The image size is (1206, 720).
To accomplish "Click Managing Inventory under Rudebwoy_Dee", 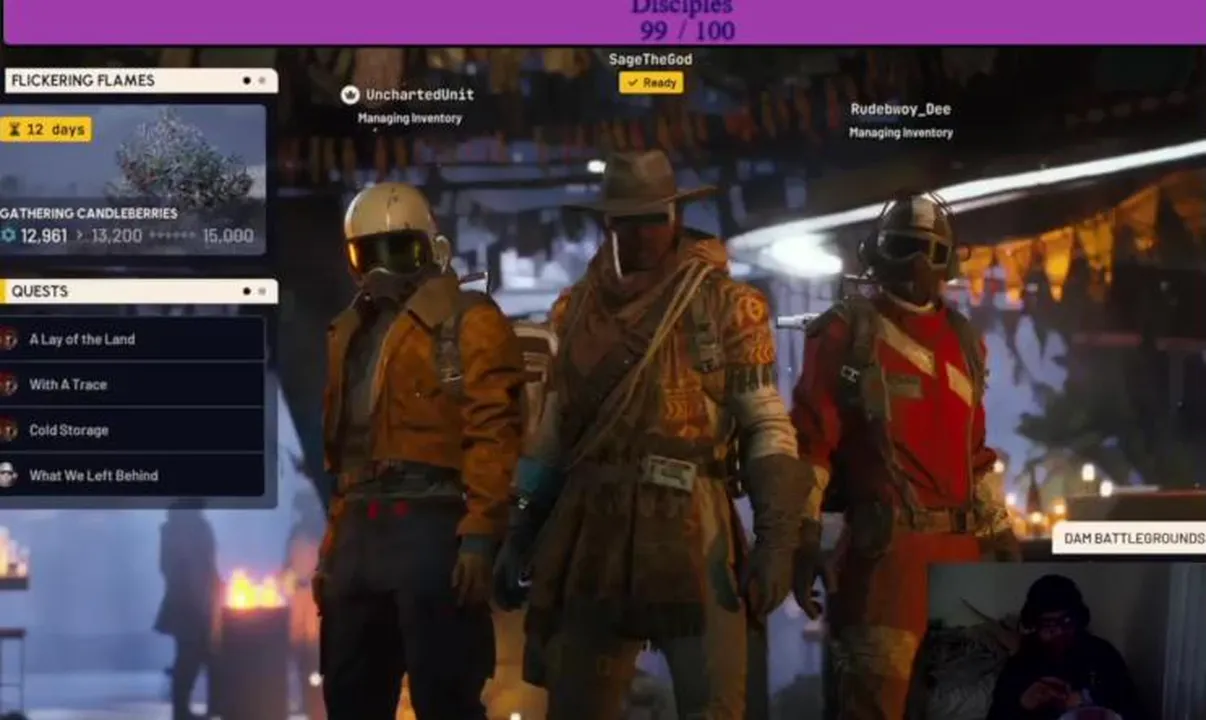I will tap(901, 132).
